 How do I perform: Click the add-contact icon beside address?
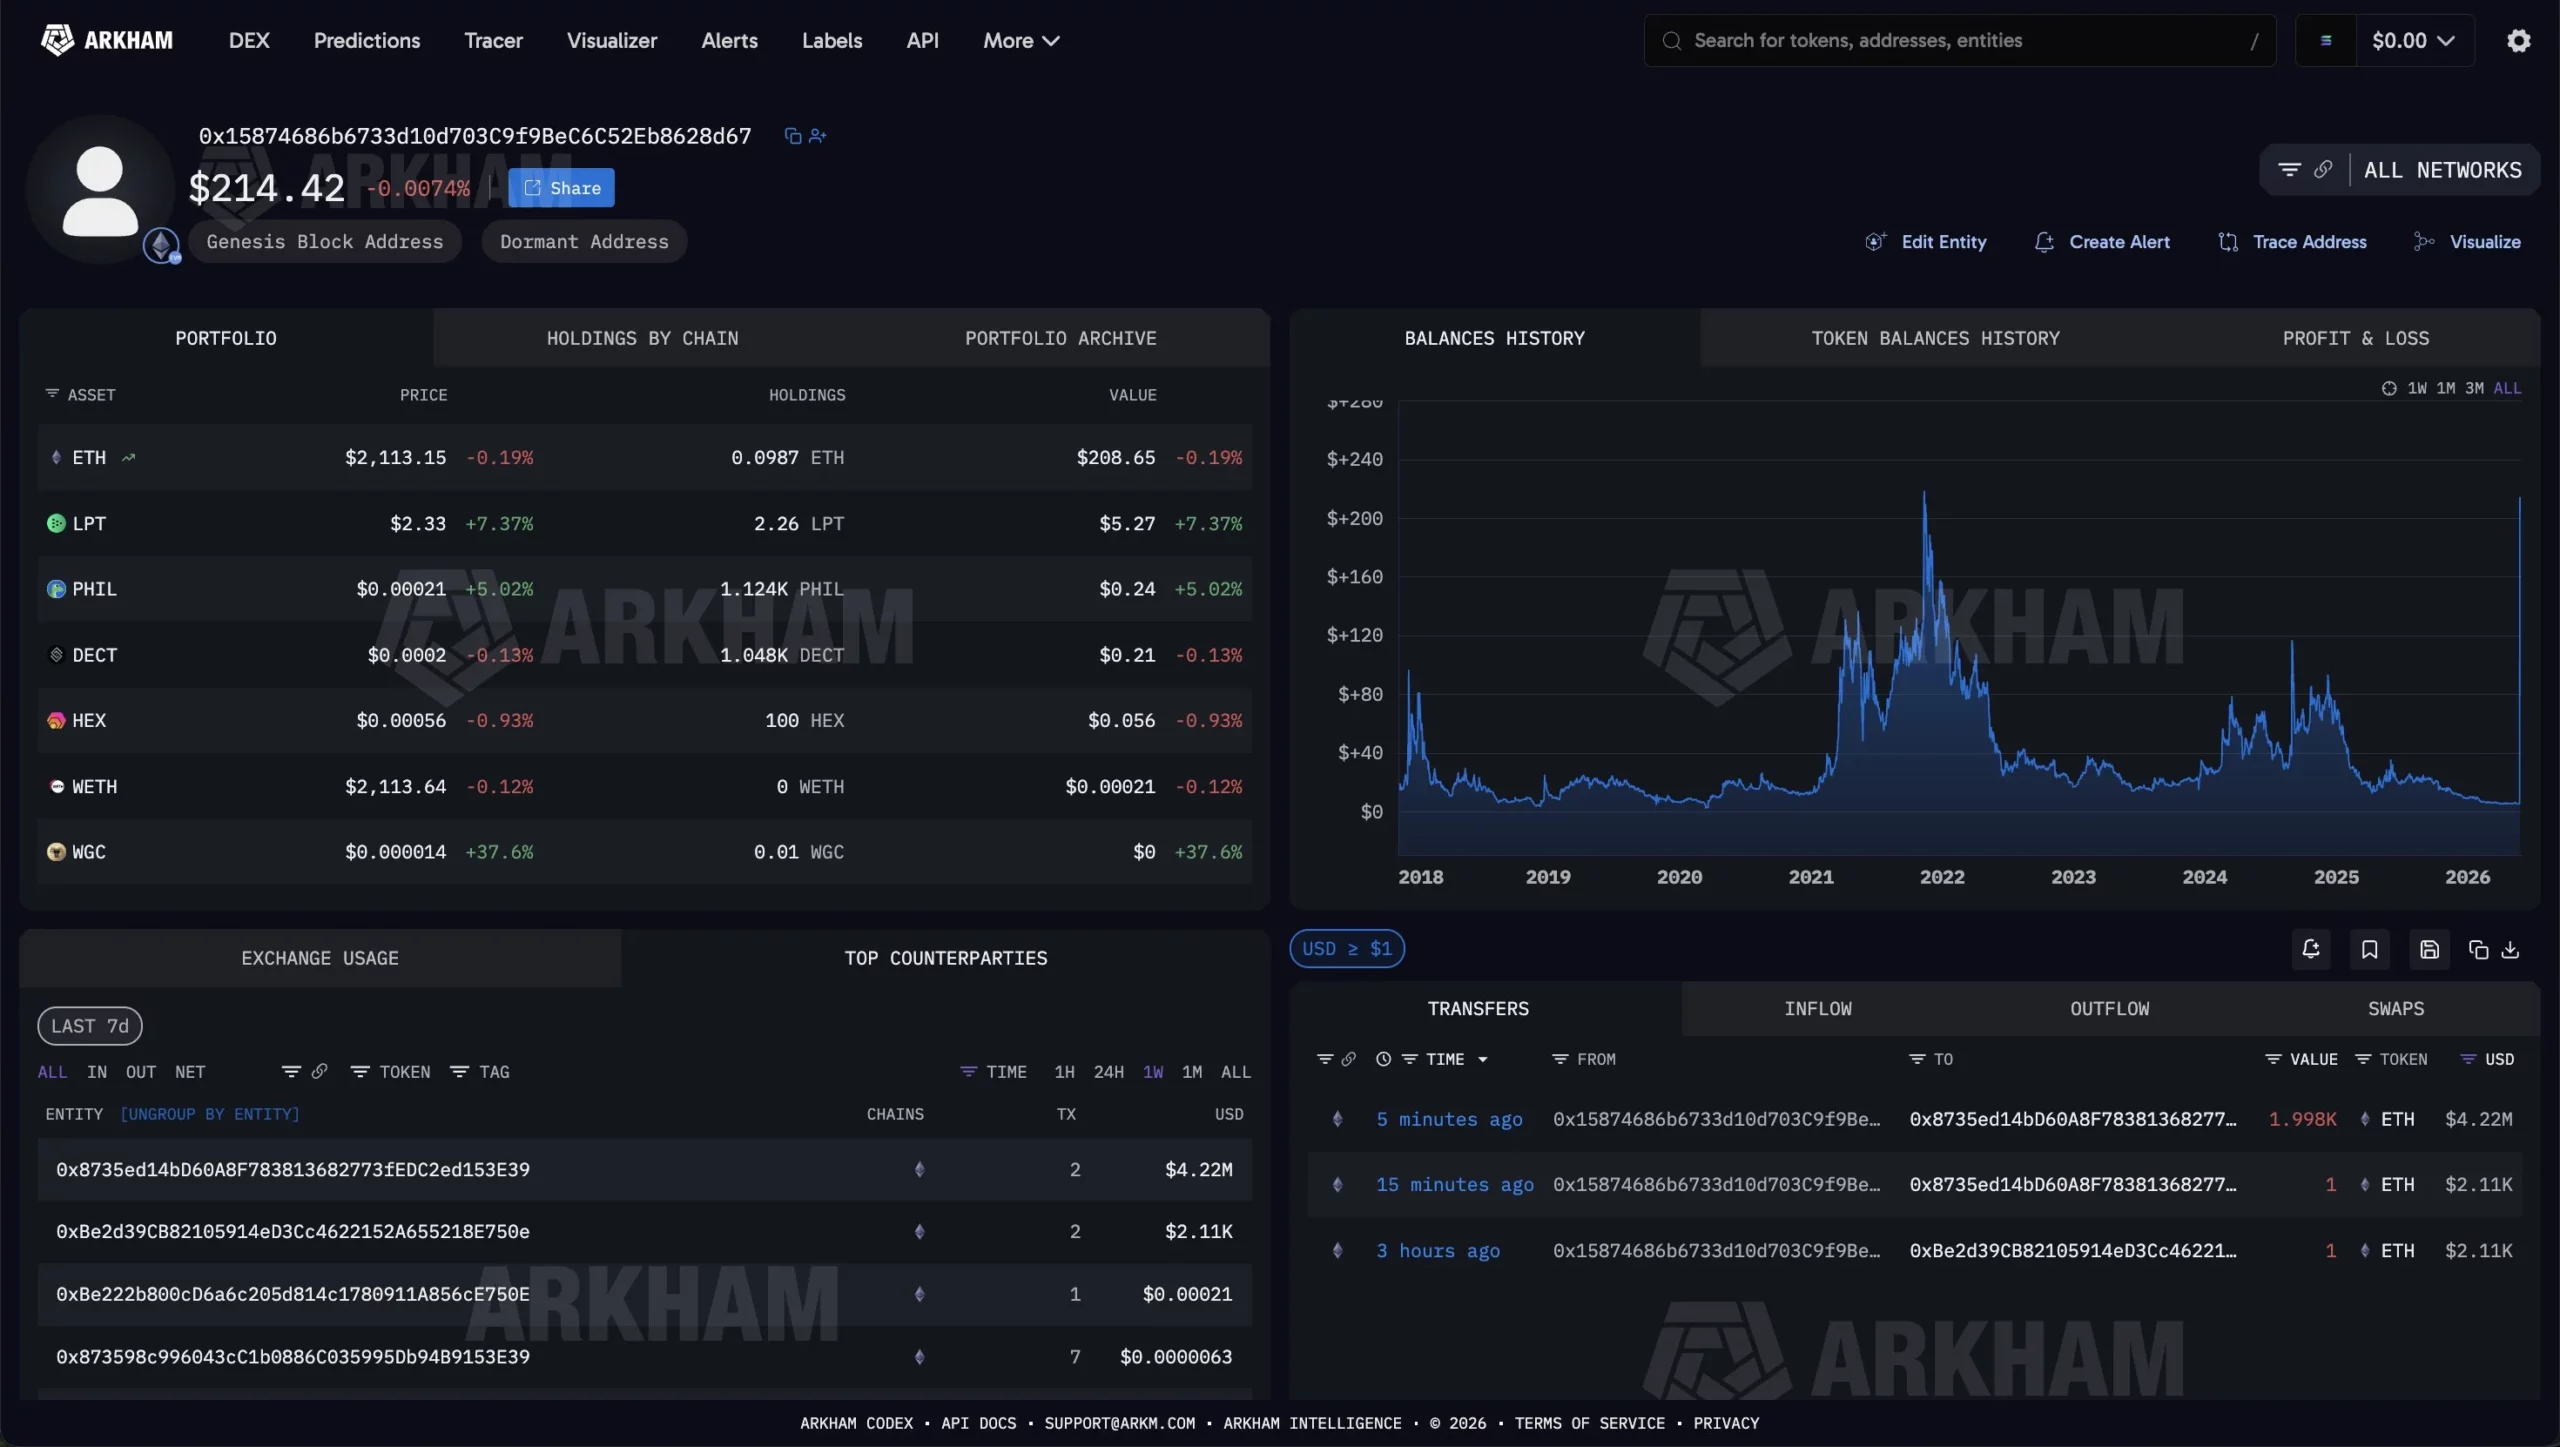pos(818,136)
